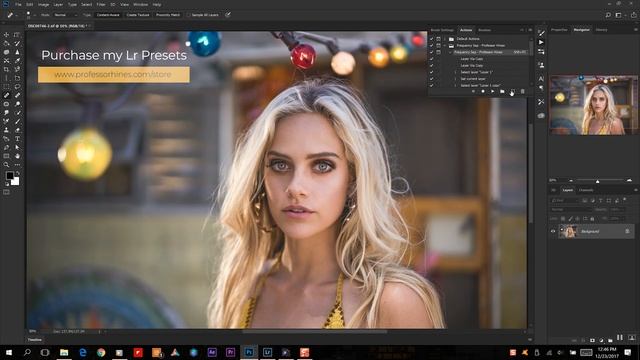Choose Create Texture type button
This screenshot has height=360, width=640.
pos(138,15)
